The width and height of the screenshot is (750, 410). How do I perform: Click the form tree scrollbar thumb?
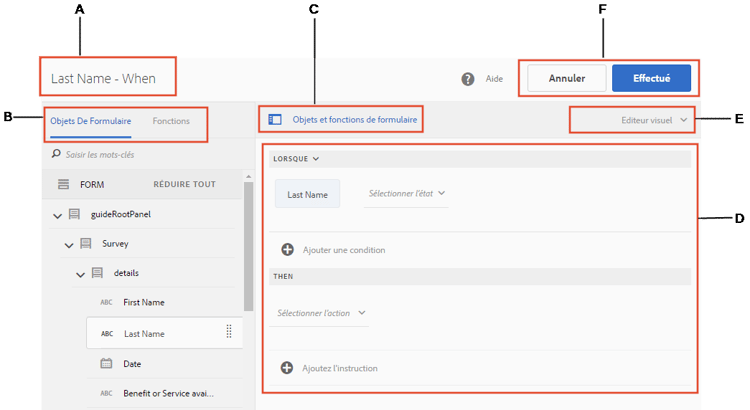[x=248, y=246]
